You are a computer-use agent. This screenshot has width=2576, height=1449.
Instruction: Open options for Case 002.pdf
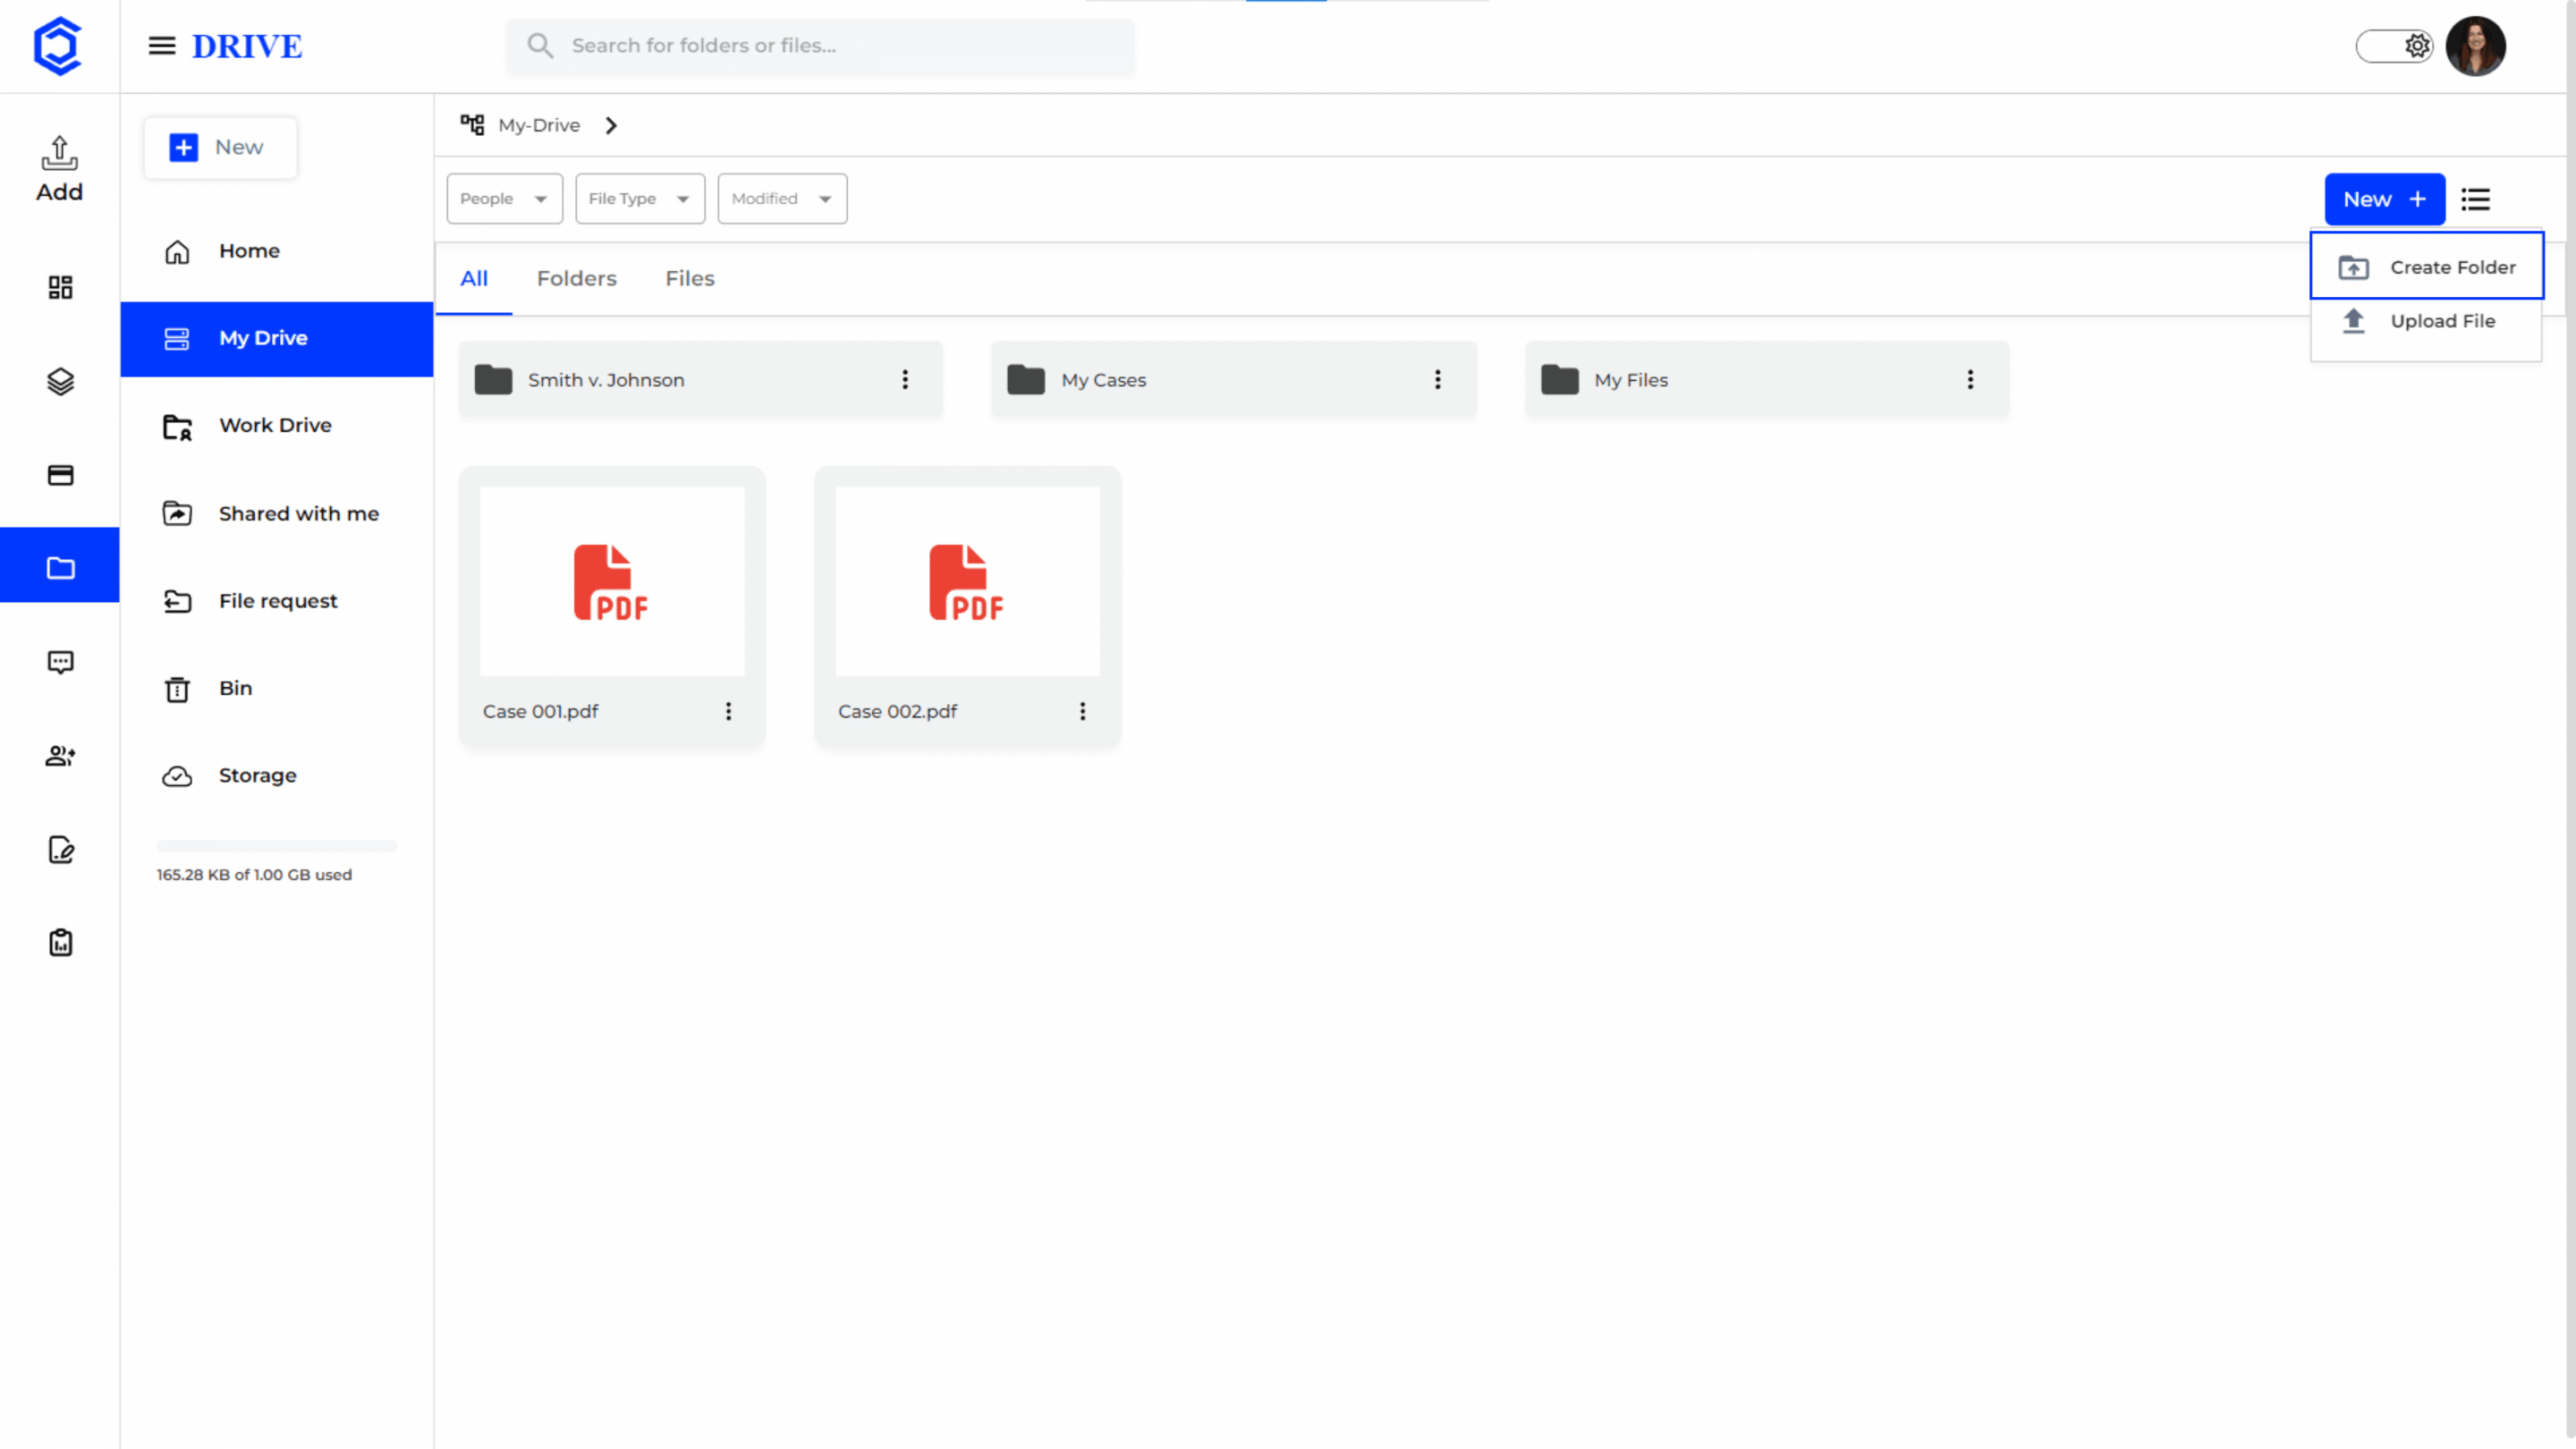coord(1082,711)
